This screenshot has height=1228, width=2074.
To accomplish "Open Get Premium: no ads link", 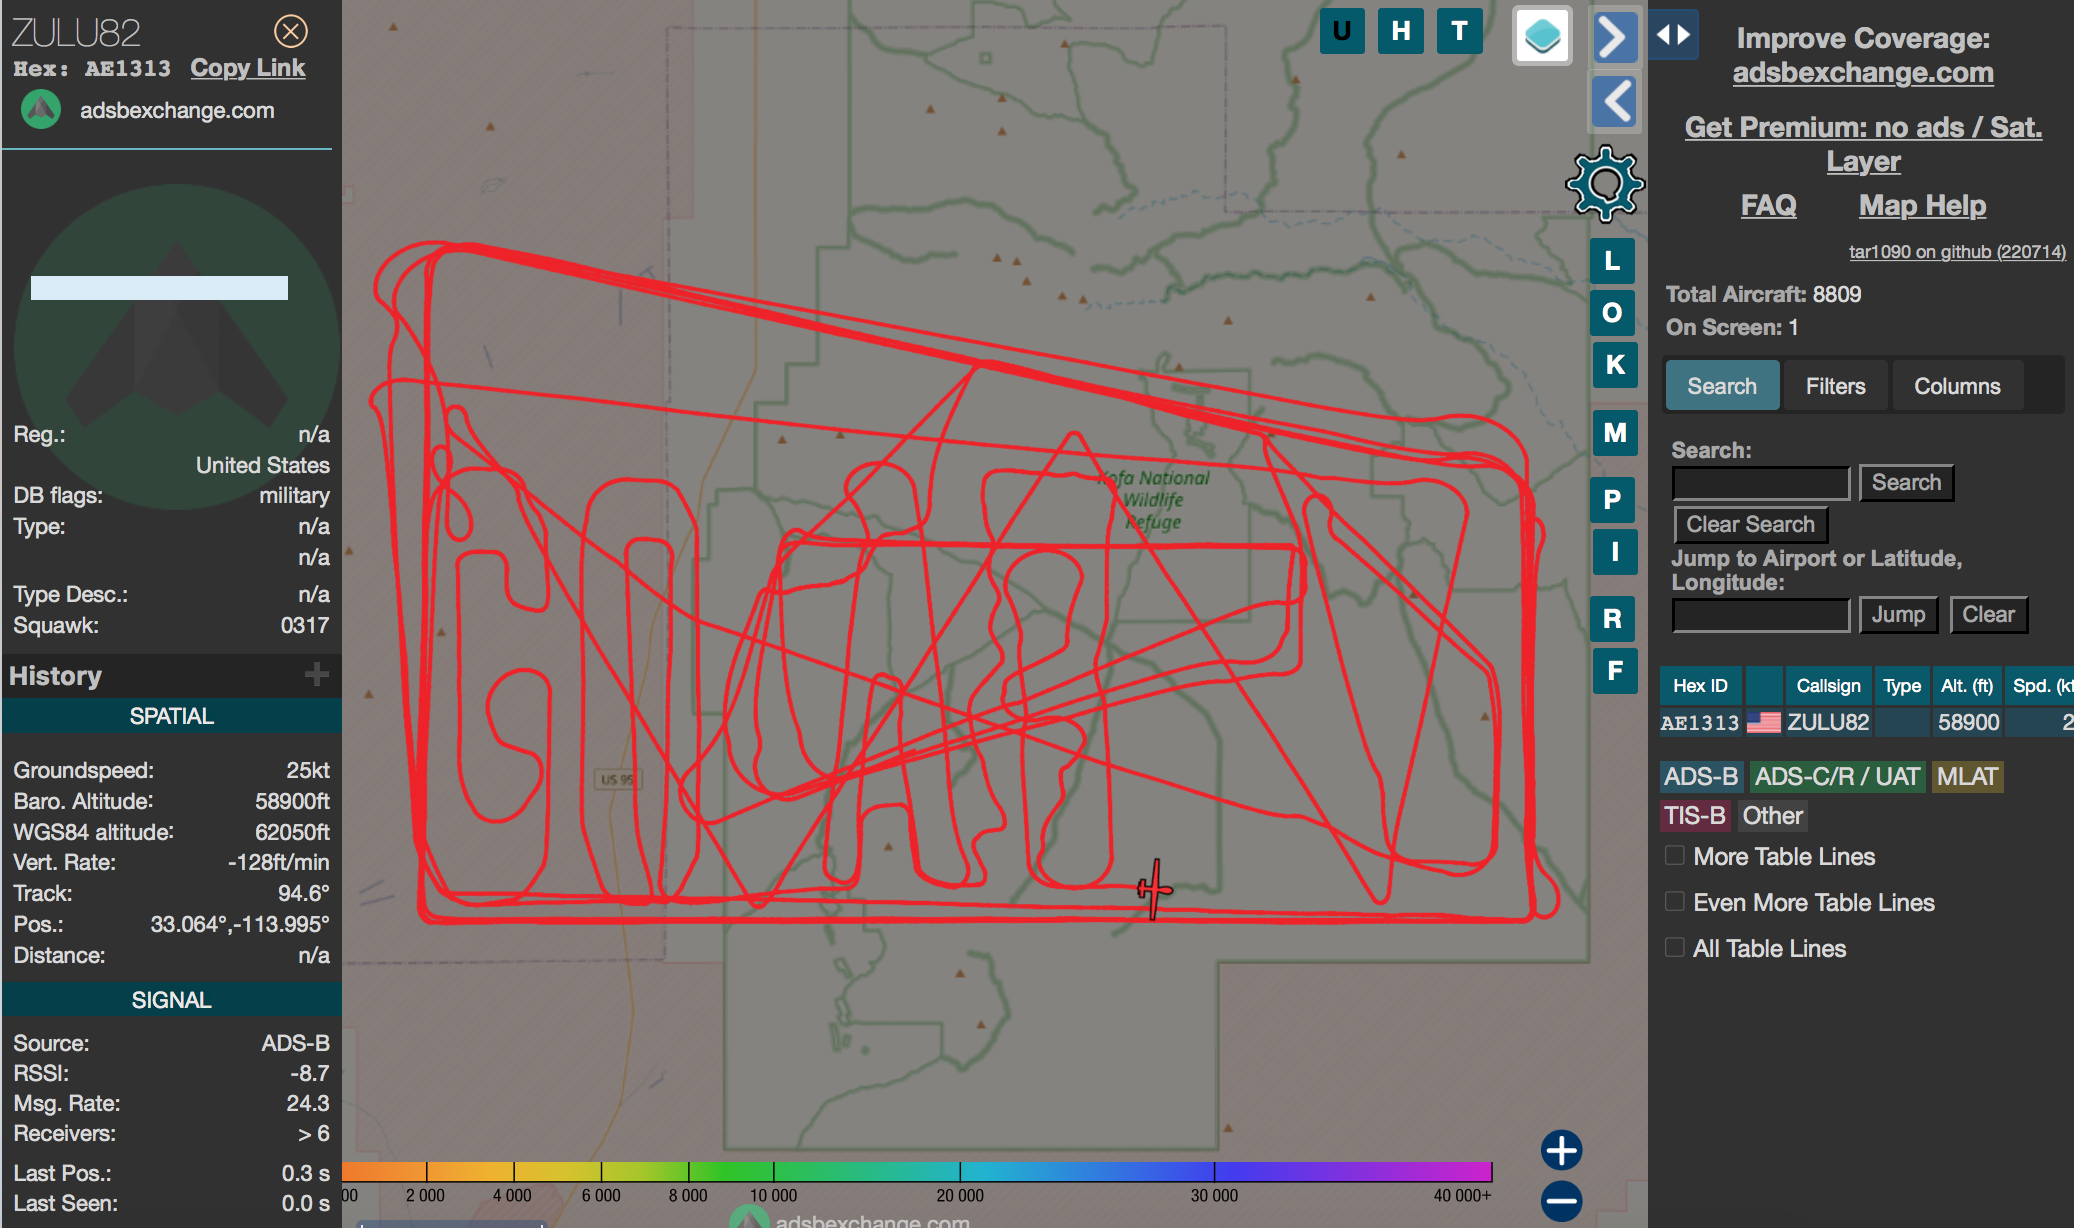I will click(1863, 143).
